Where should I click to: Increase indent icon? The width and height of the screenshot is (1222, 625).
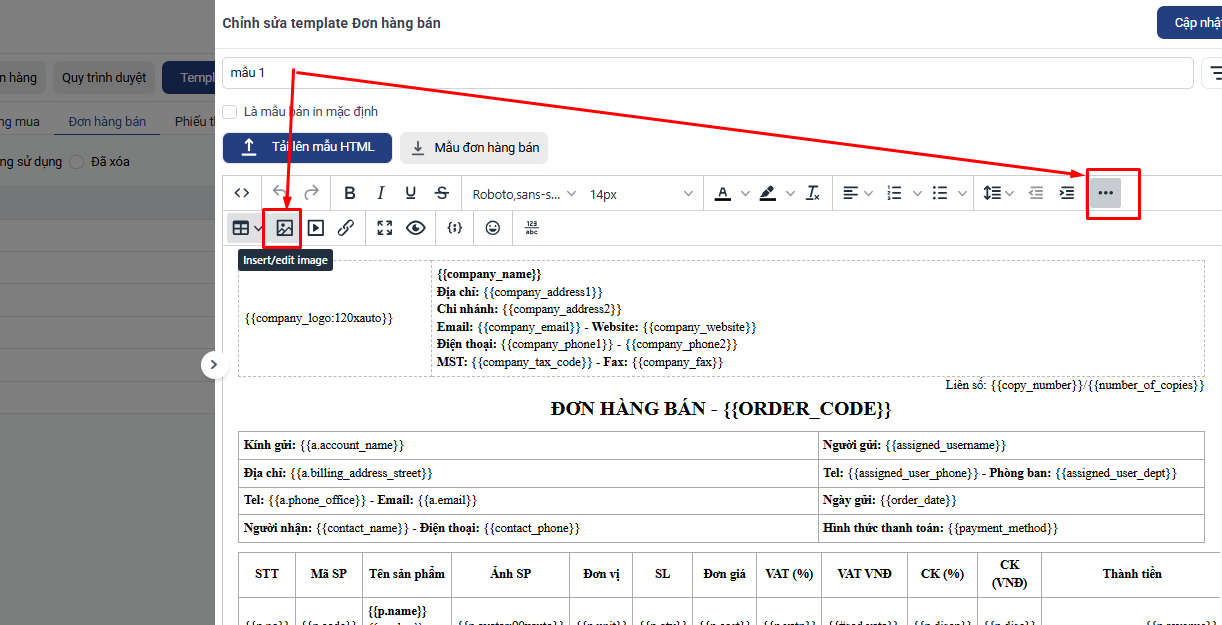1067,193
